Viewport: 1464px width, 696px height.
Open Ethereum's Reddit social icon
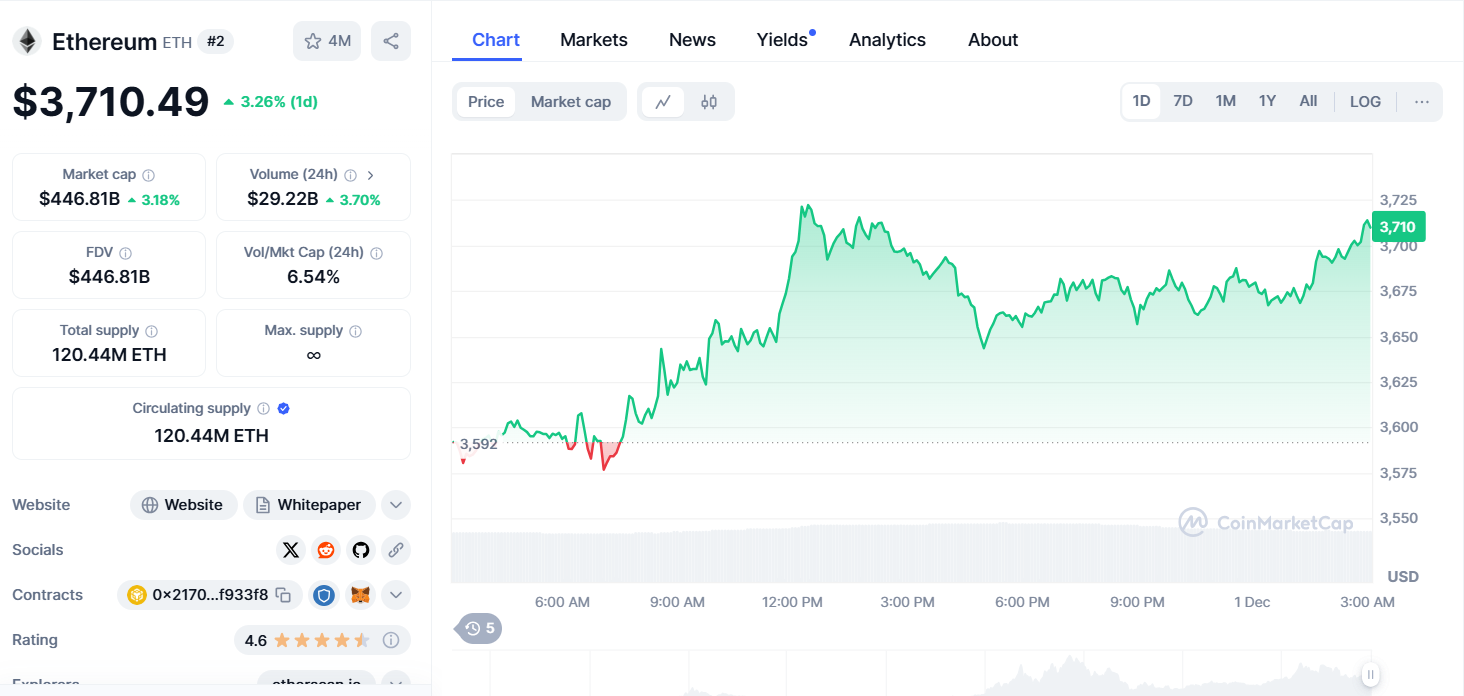point(326,550)
